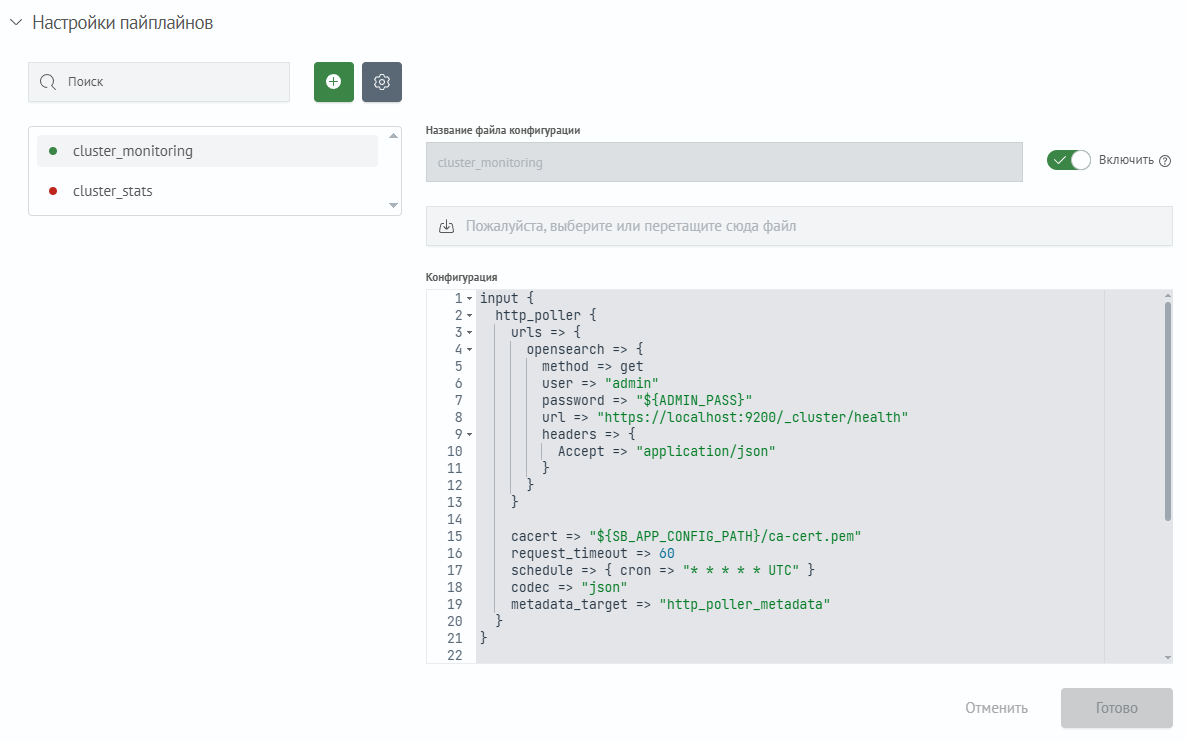
Task: Click the Отменить button
Action: pyautogui.click(x=996, y=708)
